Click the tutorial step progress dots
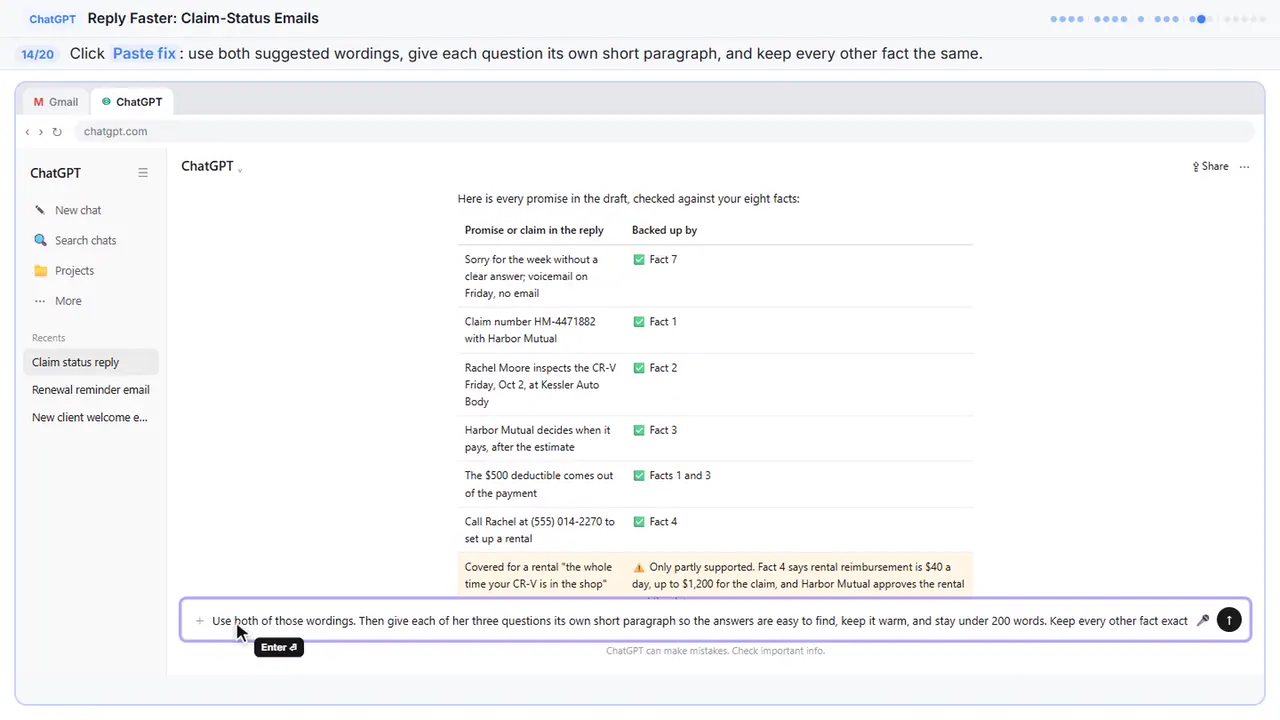The width and height of the screenshot is (1280, 720). pyautogui.click(x=1159, y=19)
